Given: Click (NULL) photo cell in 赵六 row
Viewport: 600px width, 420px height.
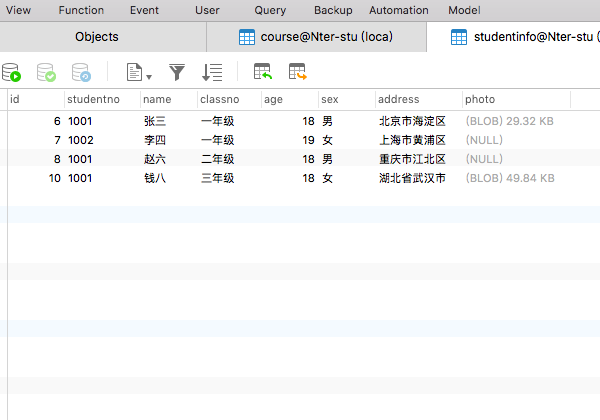Looking at the screenshot, I should coord(484,159).
